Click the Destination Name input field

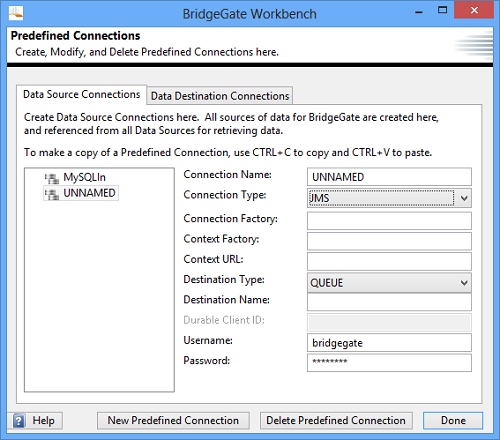389,302
